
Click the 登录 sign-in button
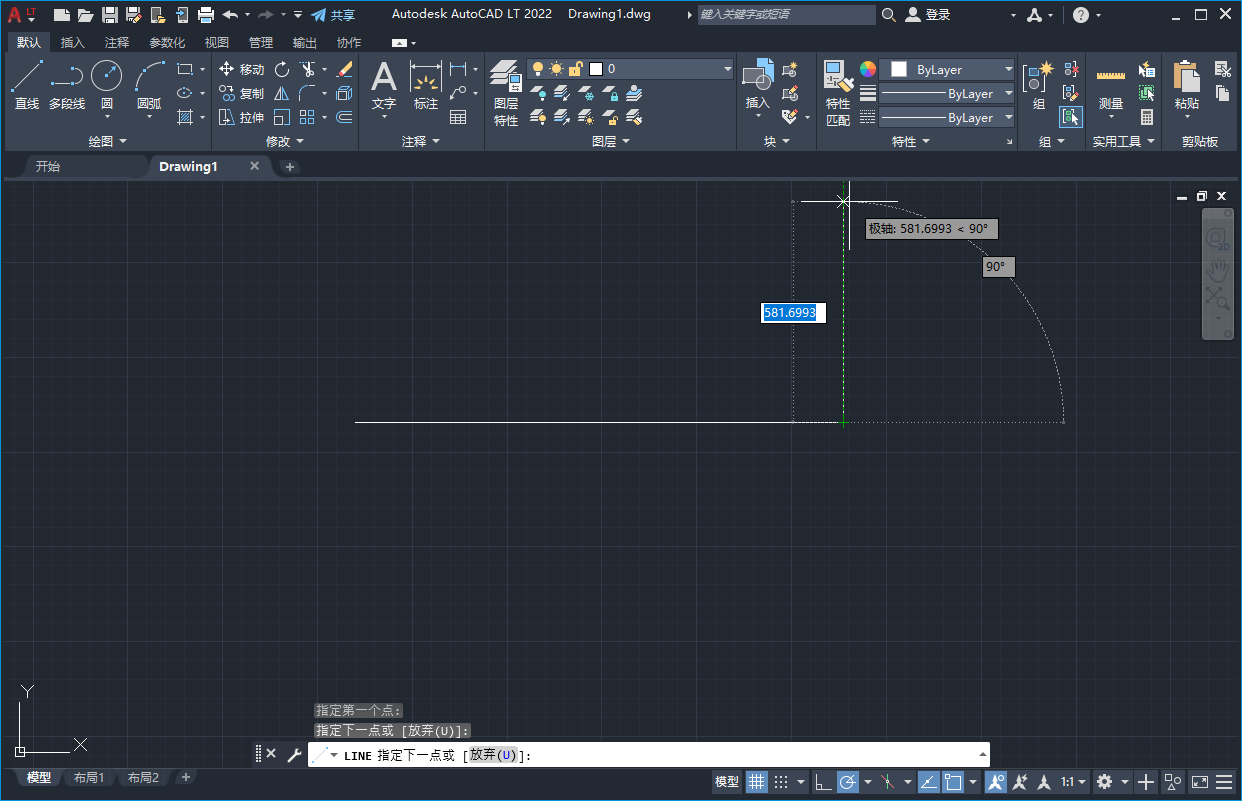point(935,14)
